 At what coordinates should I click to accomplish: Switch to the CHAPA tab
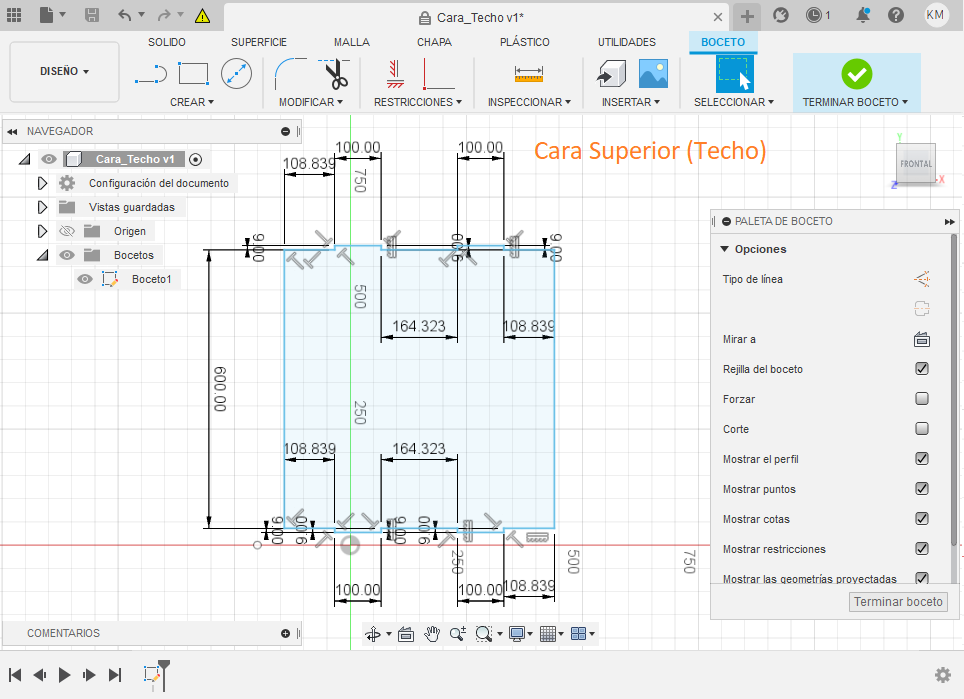434,42
